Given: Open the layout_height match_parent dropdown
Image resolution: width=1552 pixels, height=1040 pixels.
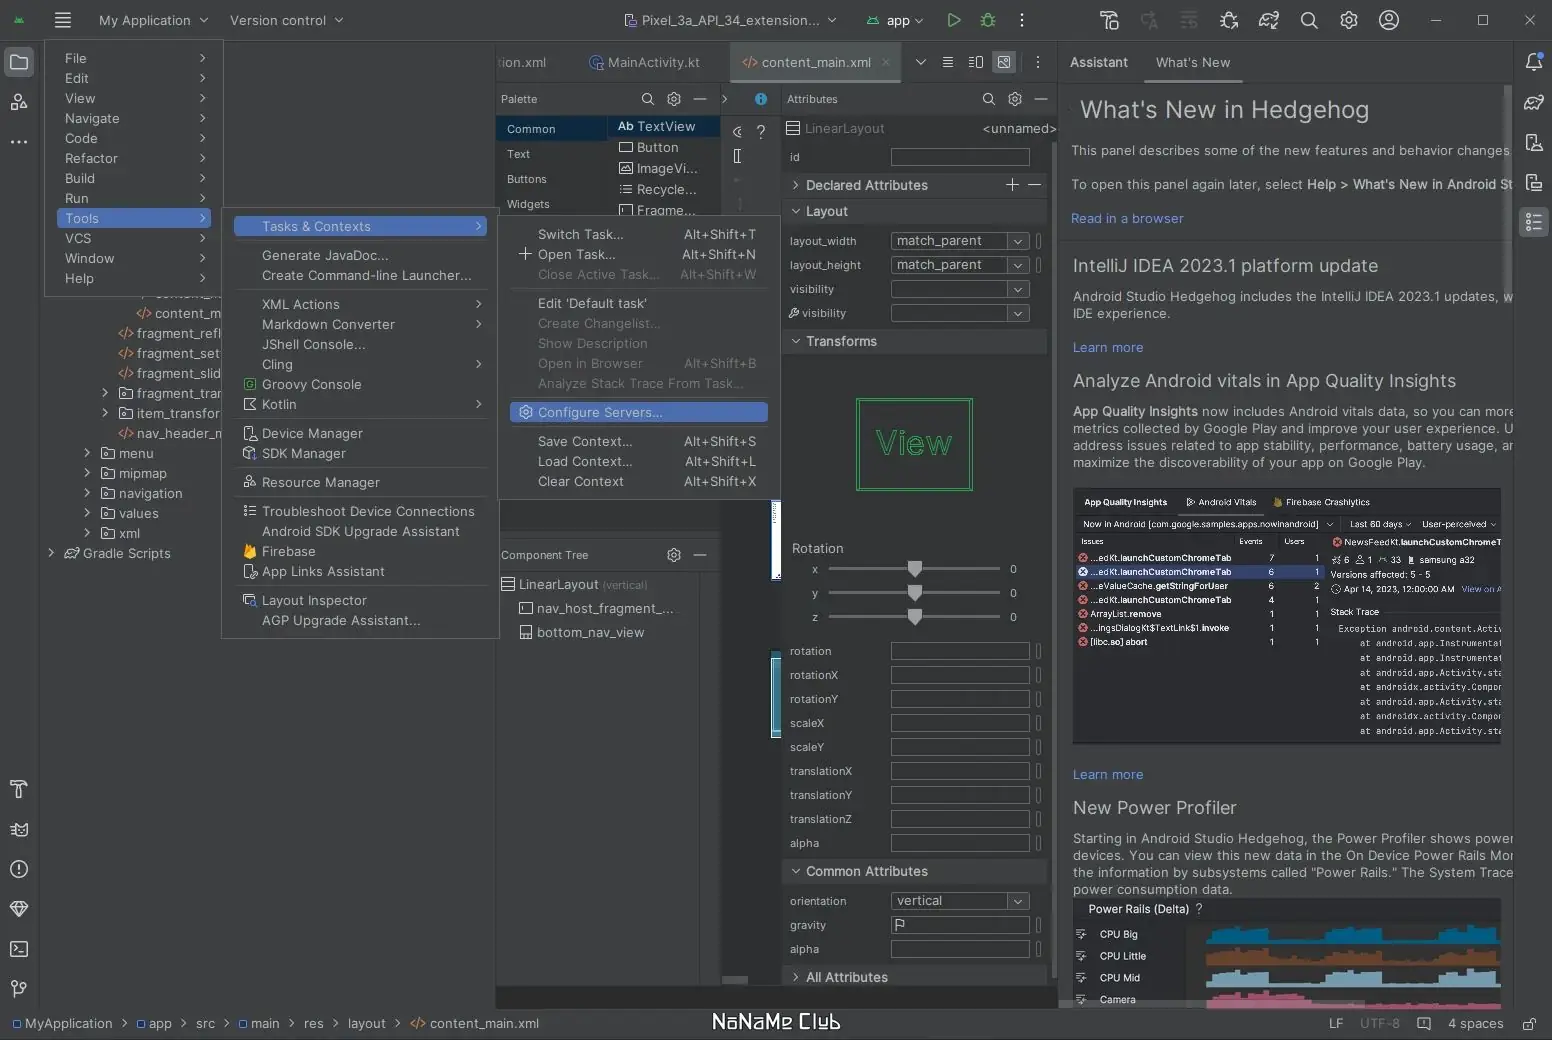Looking at the screenshot, I should (x=1018, y=265).
